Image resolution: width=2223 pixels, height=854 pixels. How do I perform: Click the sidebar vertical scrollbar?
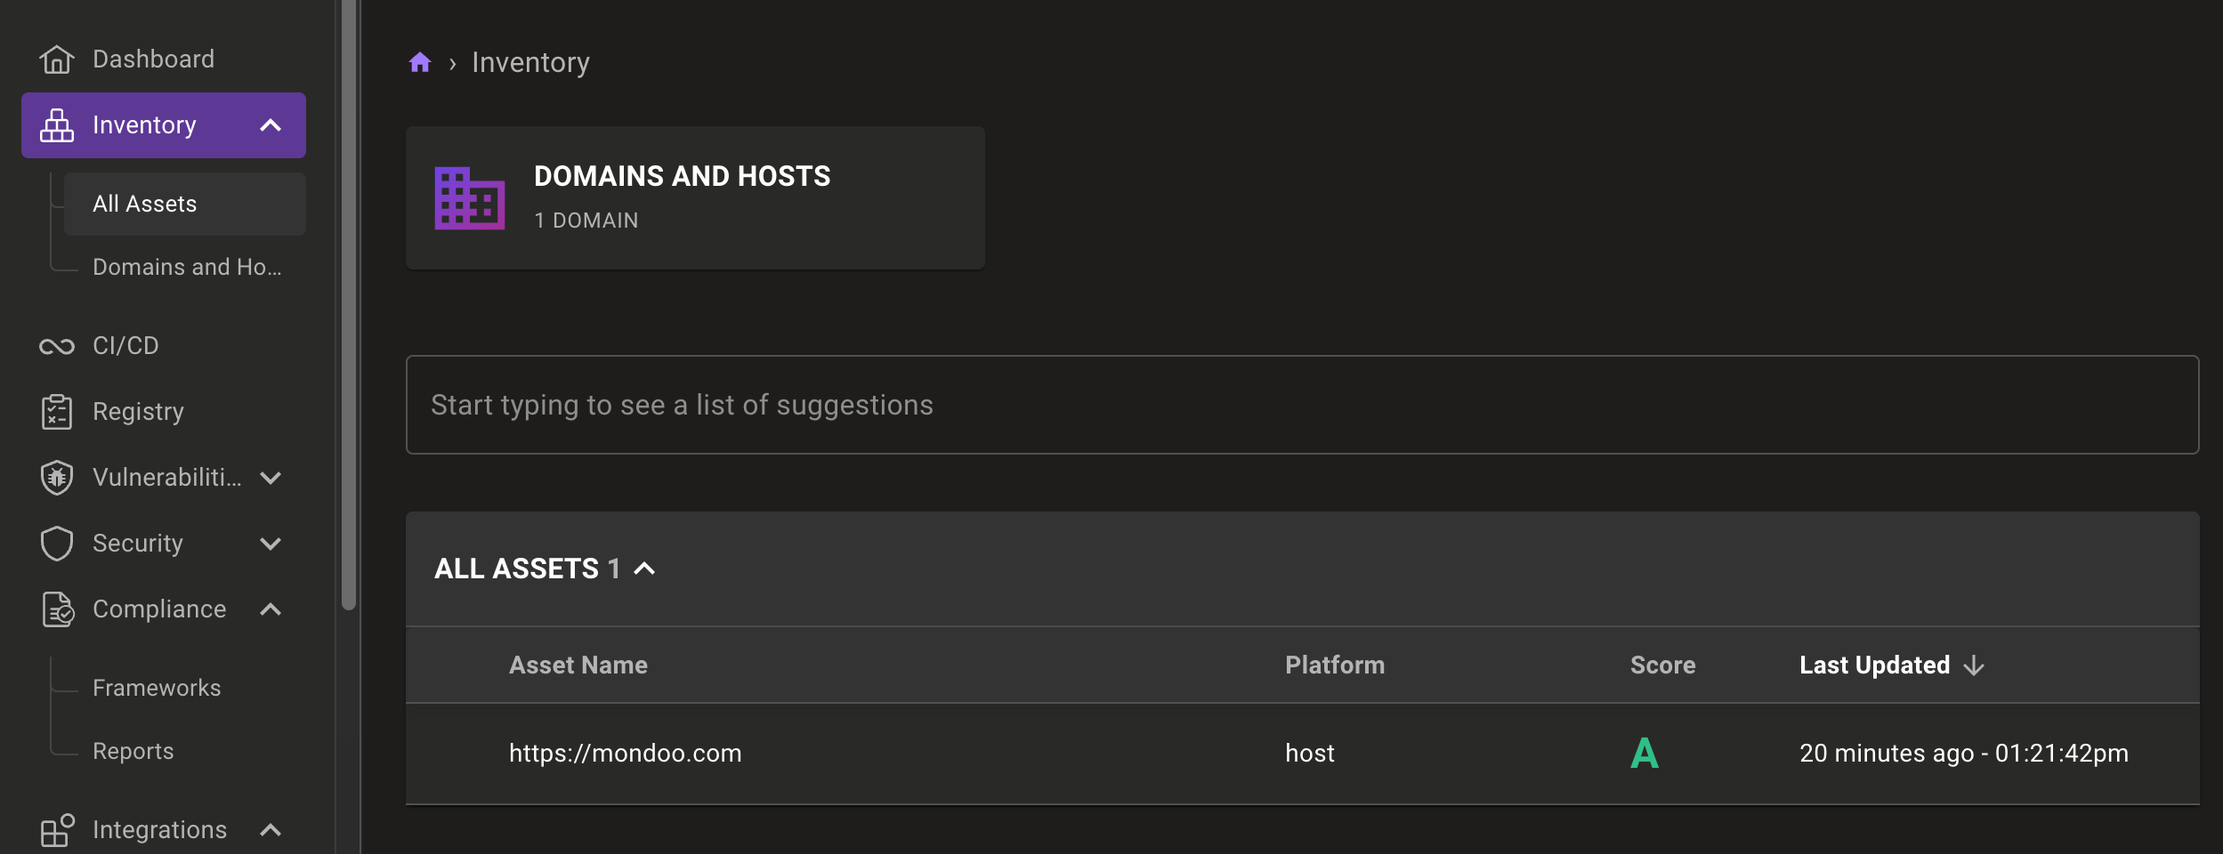[x=349, y=305]
